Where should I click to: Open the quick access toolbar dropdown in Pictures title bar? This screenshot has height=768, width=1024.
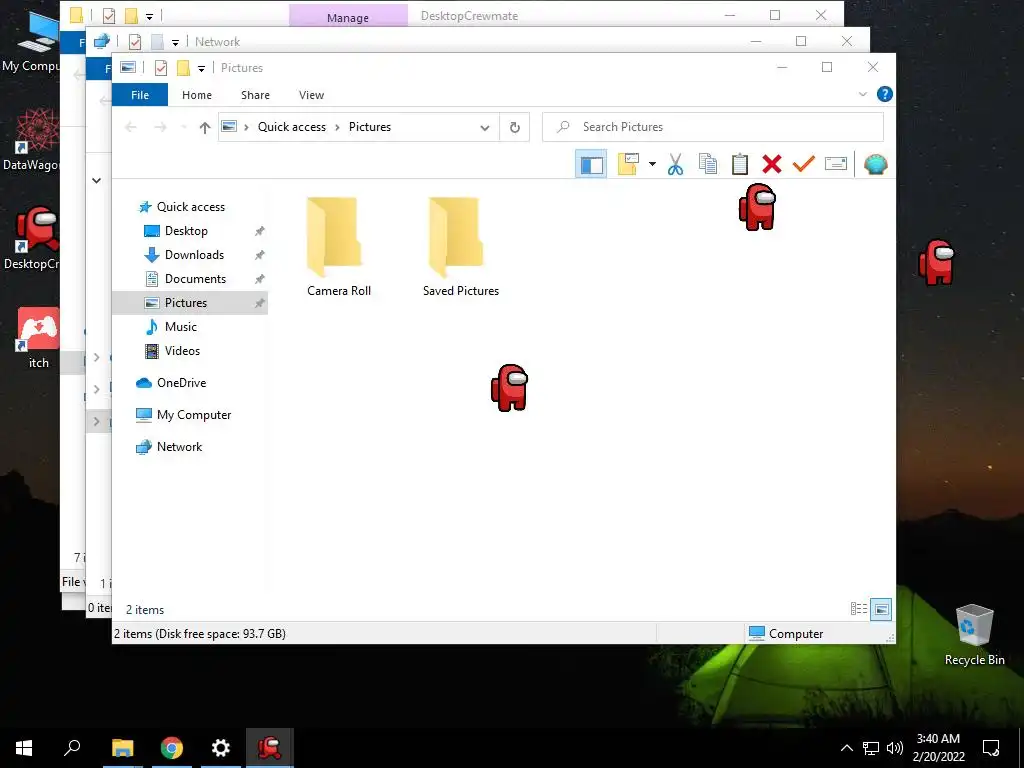tap(201, 69)
